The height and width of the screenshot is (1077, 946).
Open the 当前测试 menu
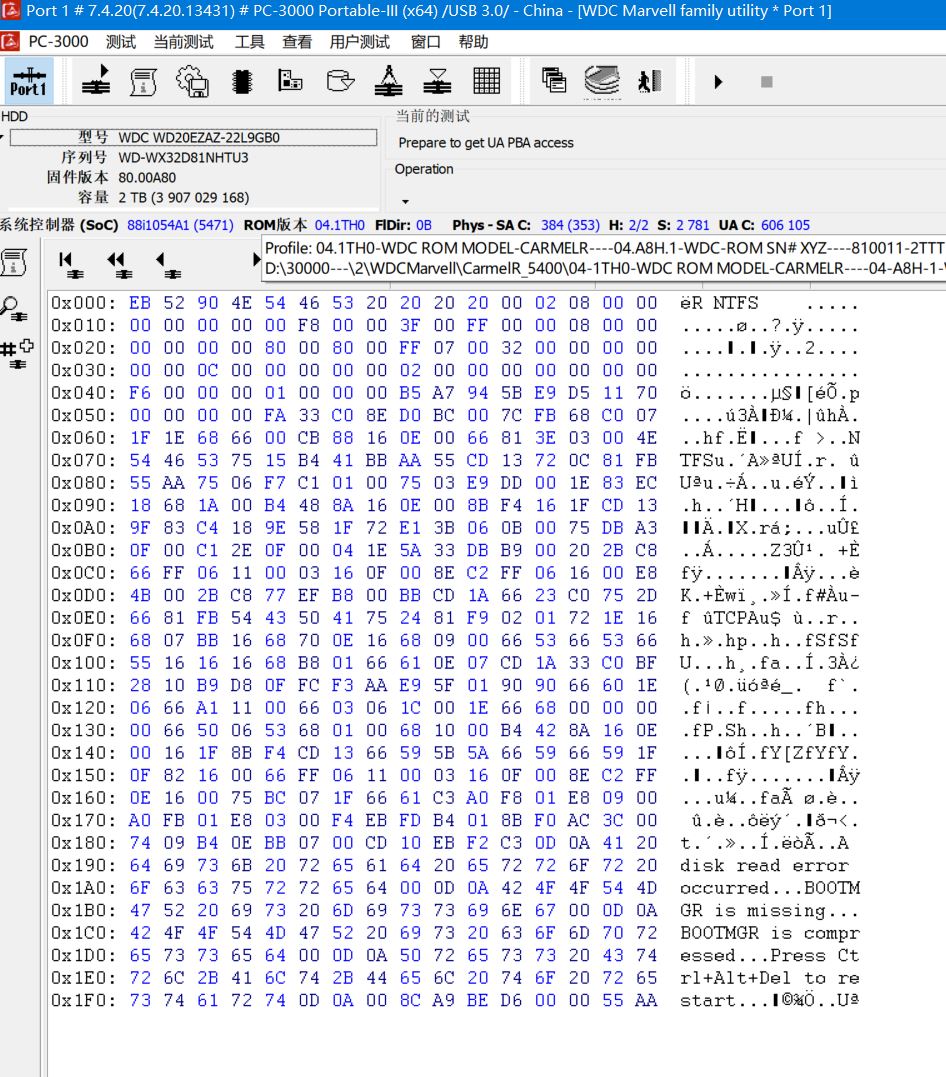183,42
